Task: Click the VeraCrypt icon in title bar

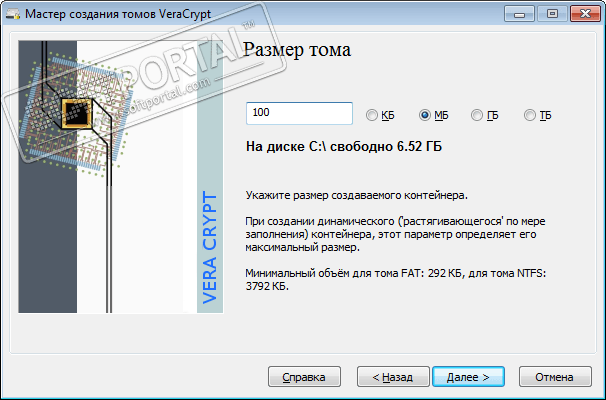Action: pos(13,14)
